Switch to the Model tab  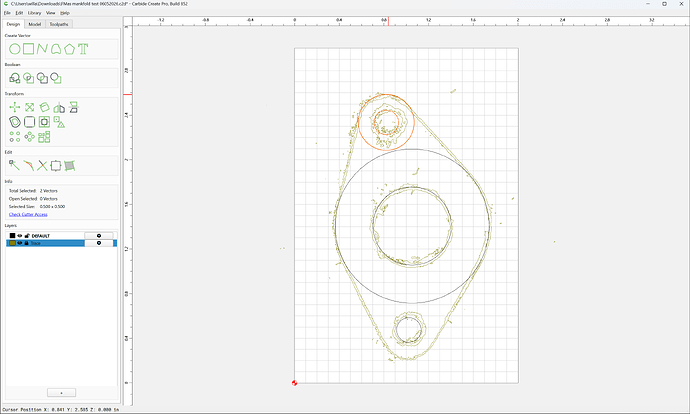[35, 24]
